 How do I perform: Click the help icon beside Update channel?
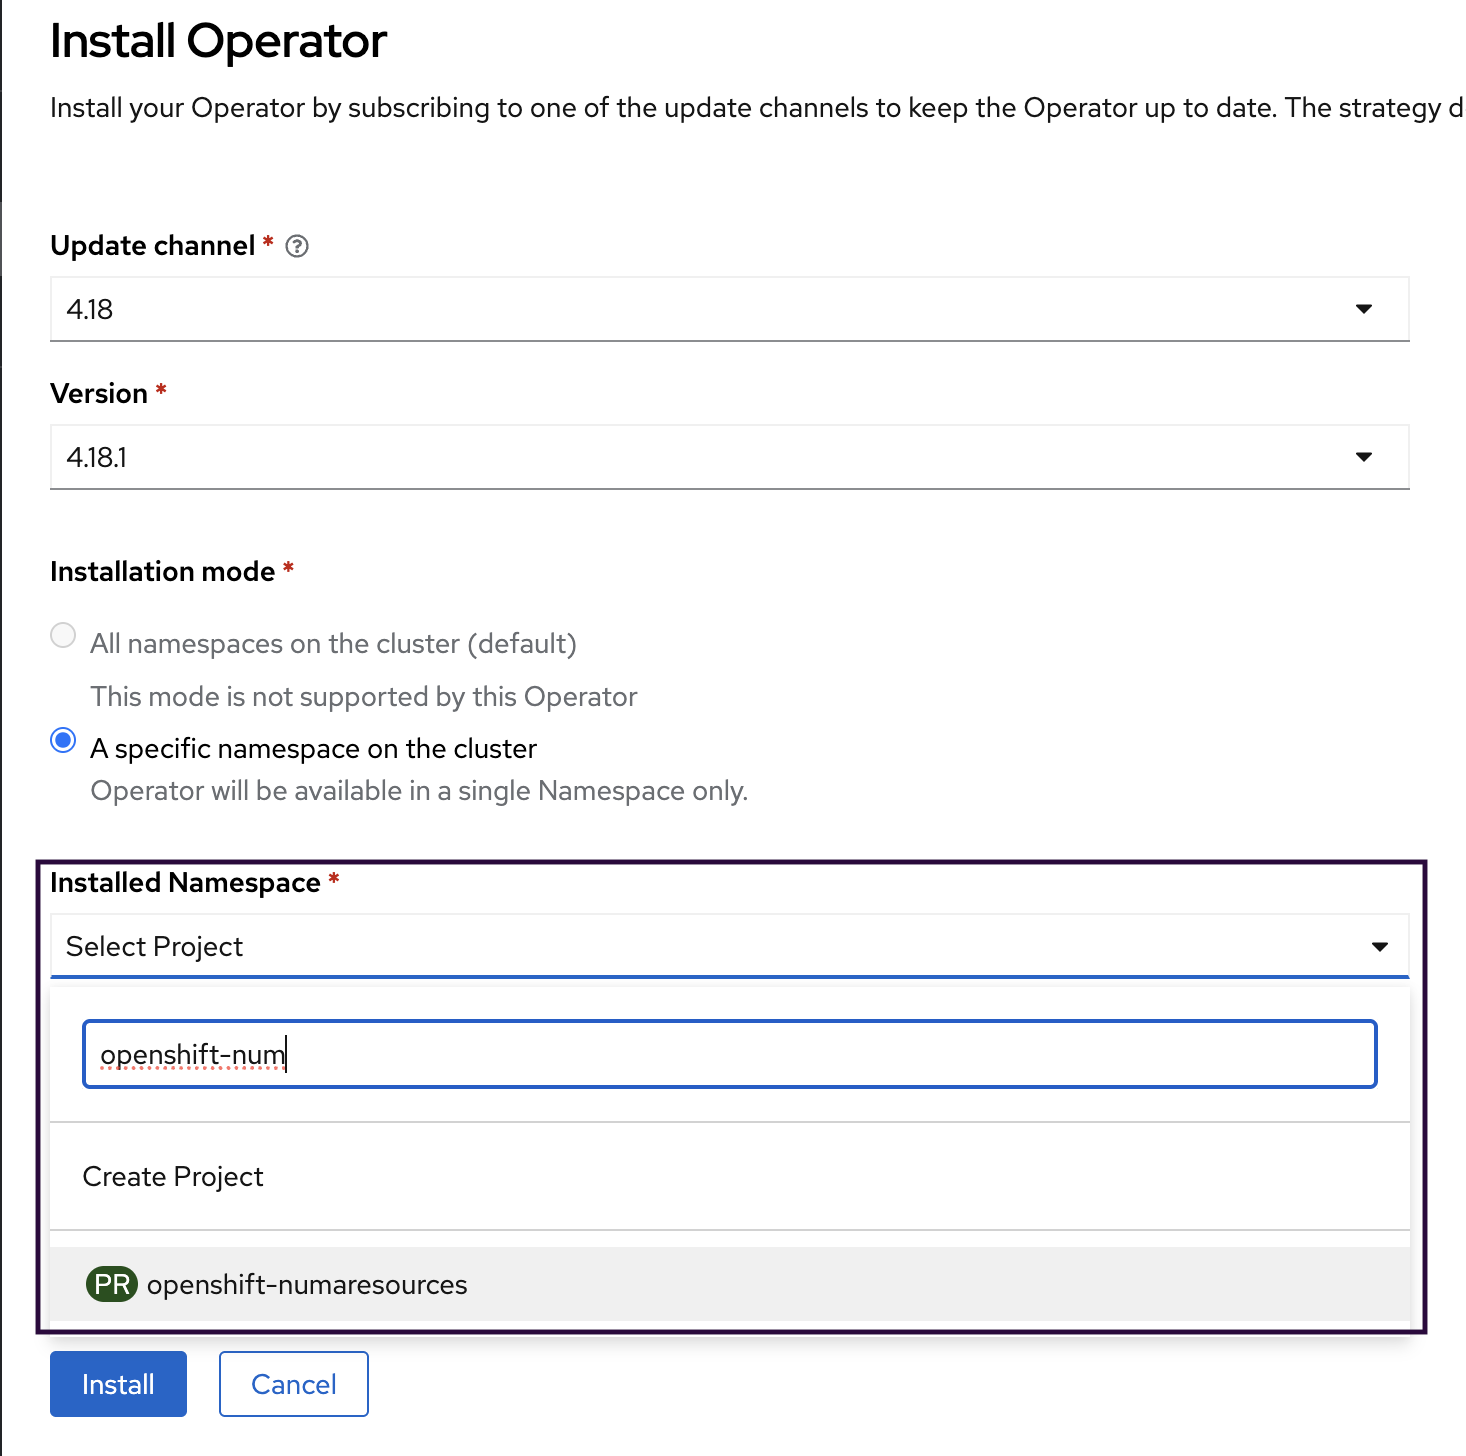pyautogui.click(x=297, y=246)
